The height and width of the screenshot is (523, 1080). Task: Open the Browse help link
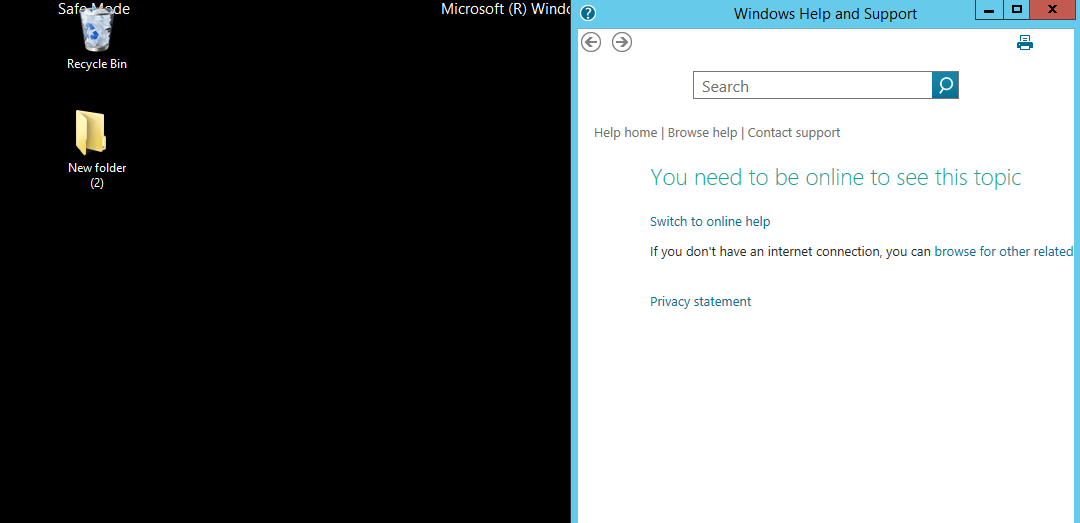703,132
